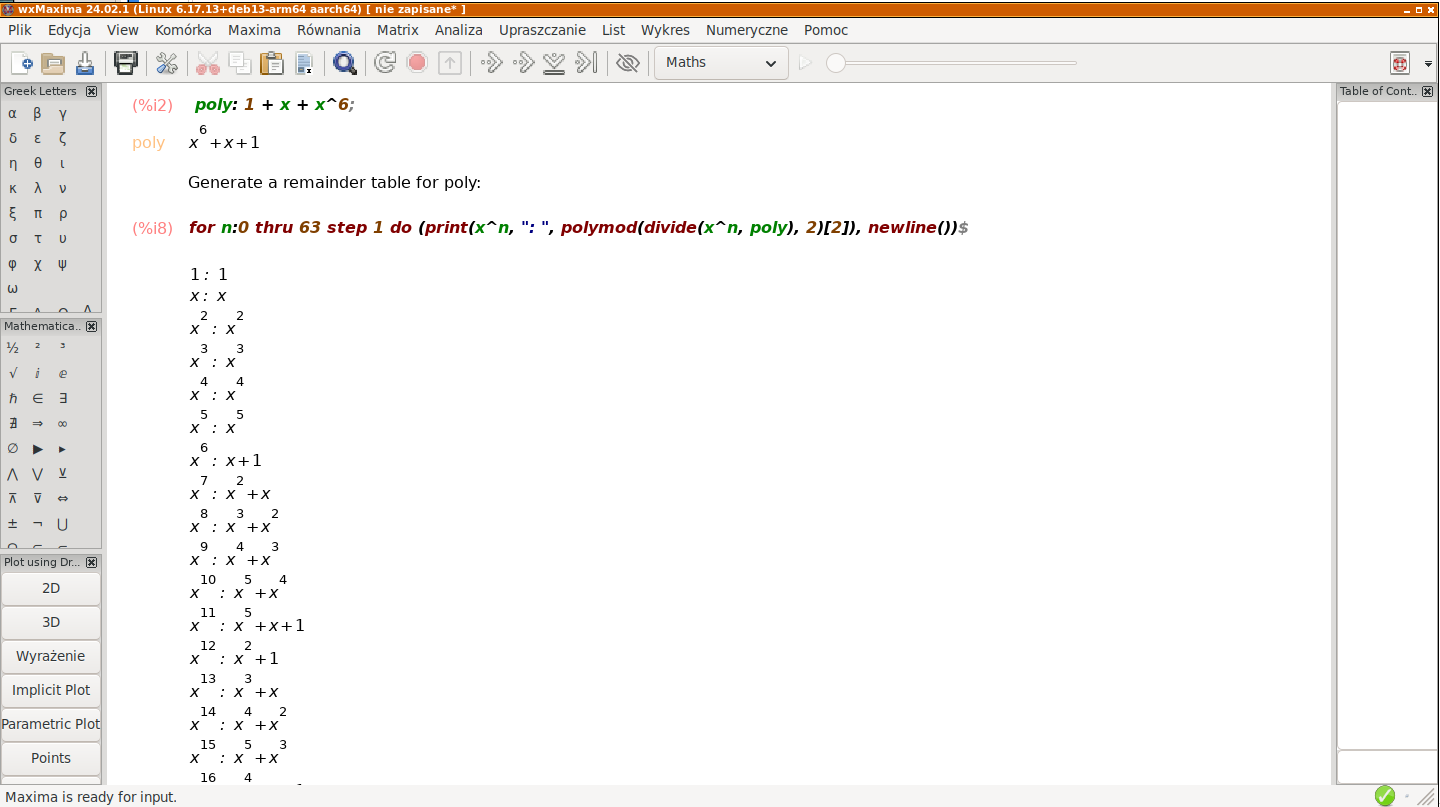Open a file with the folder icon
The width and height of the screenshot is (1440, 807).
click(x=53, y=63)
